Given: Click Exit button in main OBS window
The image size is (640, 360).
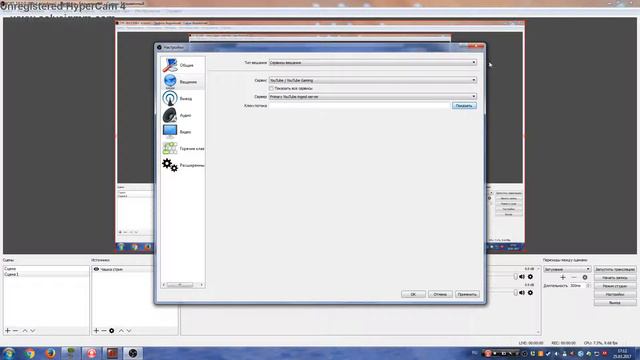Looking at the screenshot, I should 615,303.
